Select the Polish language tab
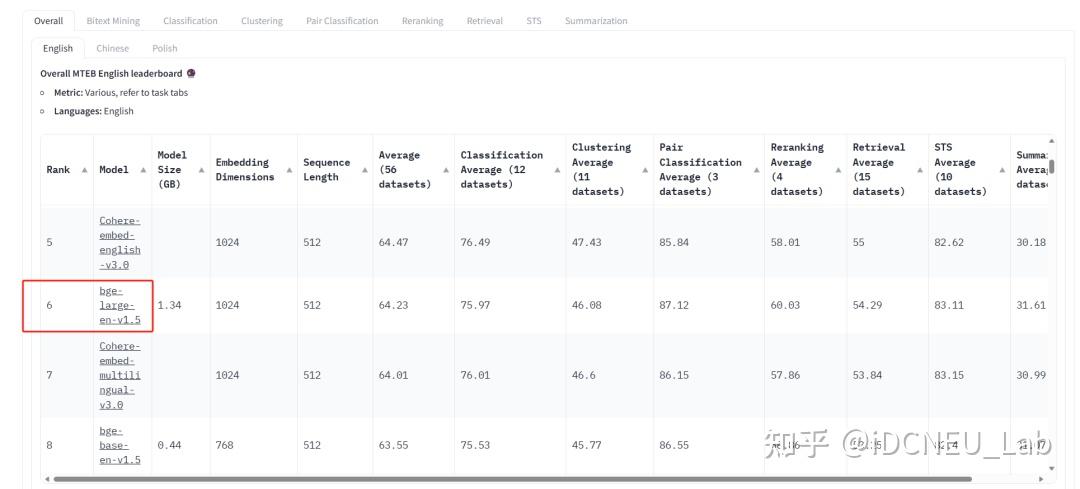Image resolution: width=1080 pixels, height=489 pixels. click(x=165, y=48)
